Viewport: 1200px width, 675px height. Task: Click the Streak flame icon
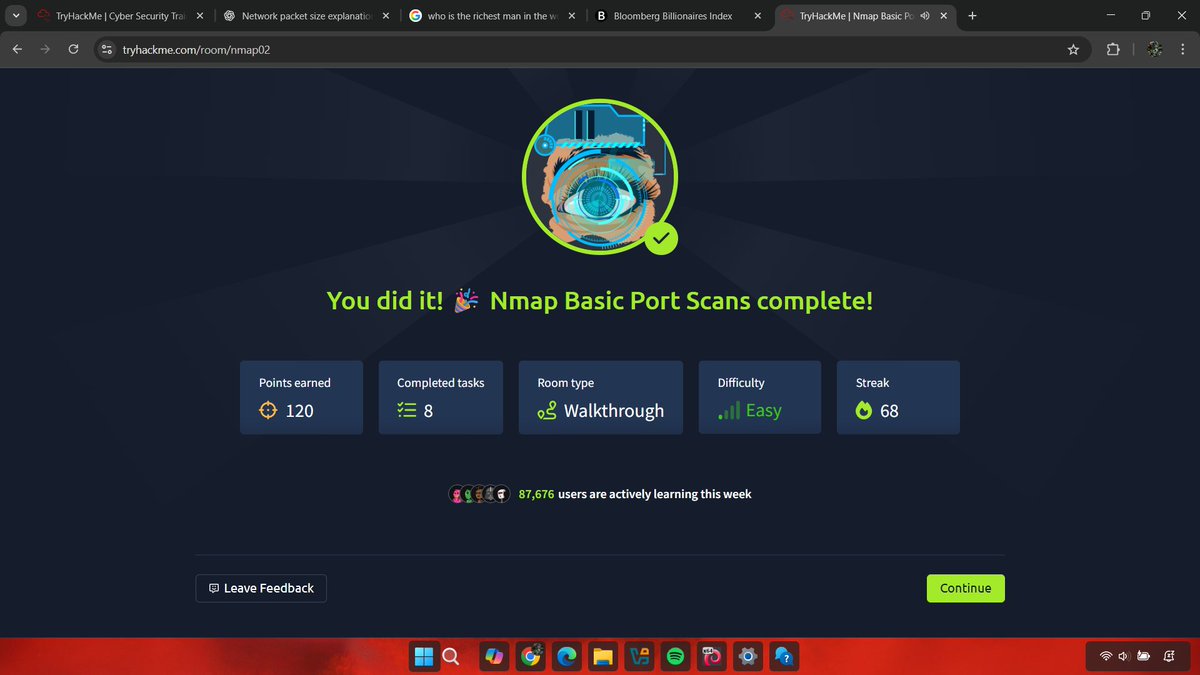point(863,410)
